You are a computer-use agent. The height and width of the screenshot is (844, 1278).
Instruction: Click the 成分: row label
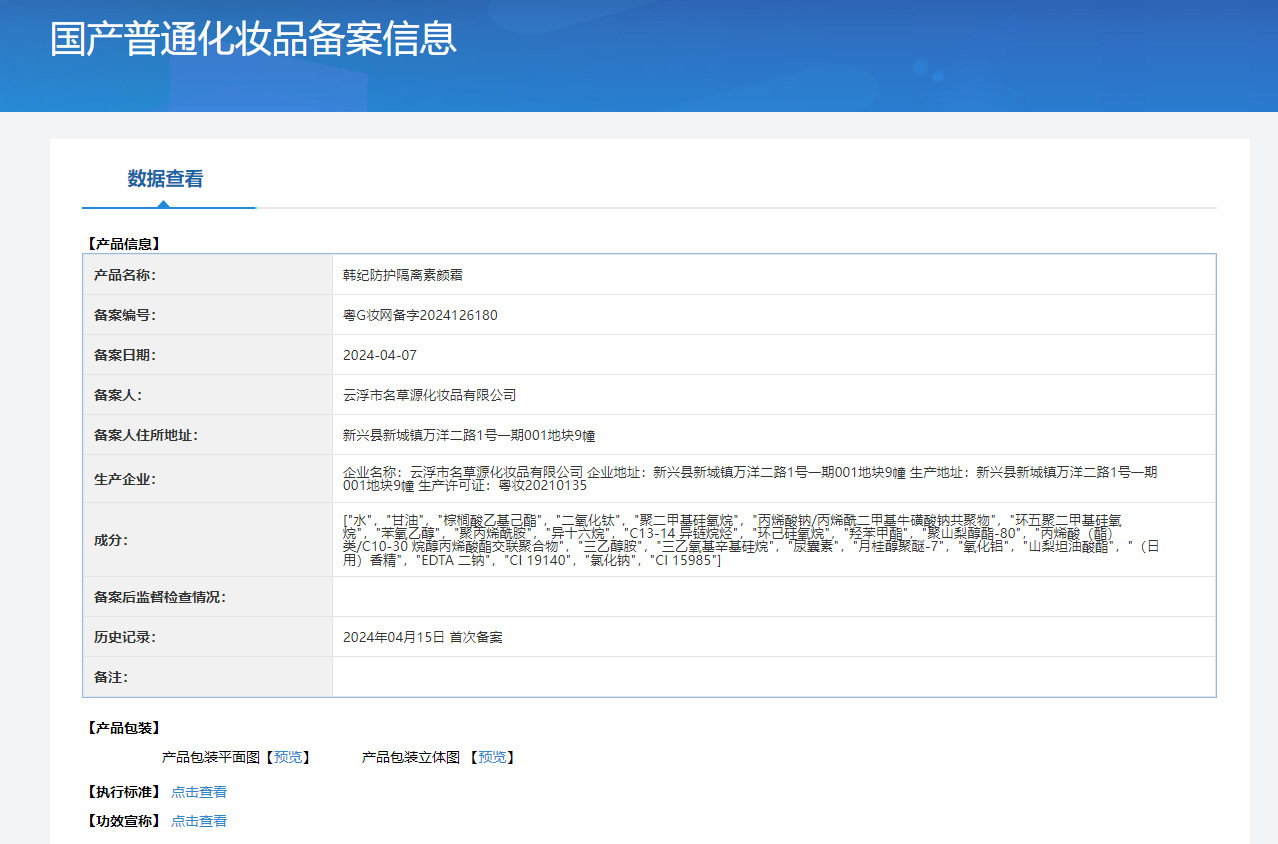click(x=111, y=540)
